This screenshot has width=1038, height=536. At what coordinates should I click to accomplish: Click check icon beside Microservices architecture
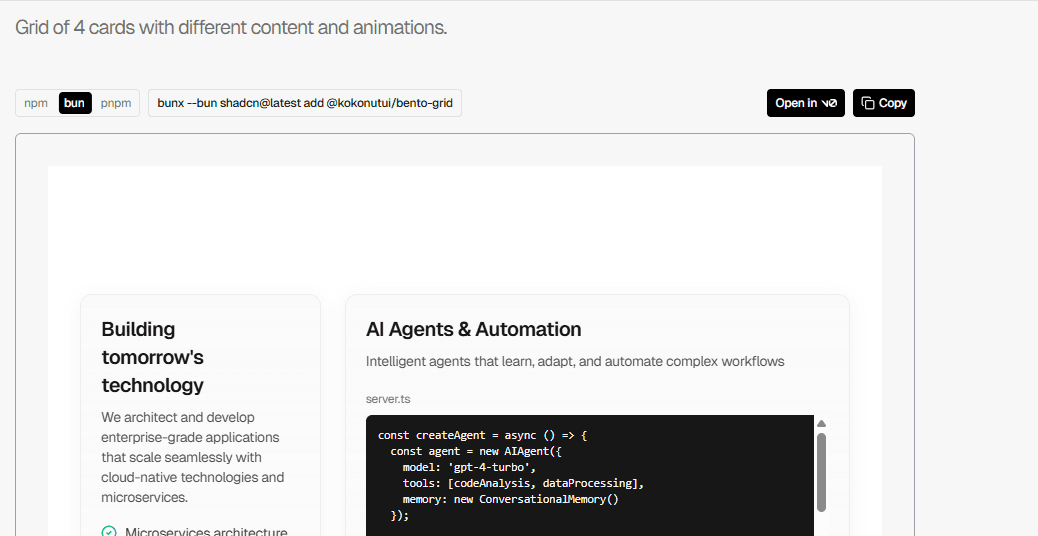(x=109, y=531)
